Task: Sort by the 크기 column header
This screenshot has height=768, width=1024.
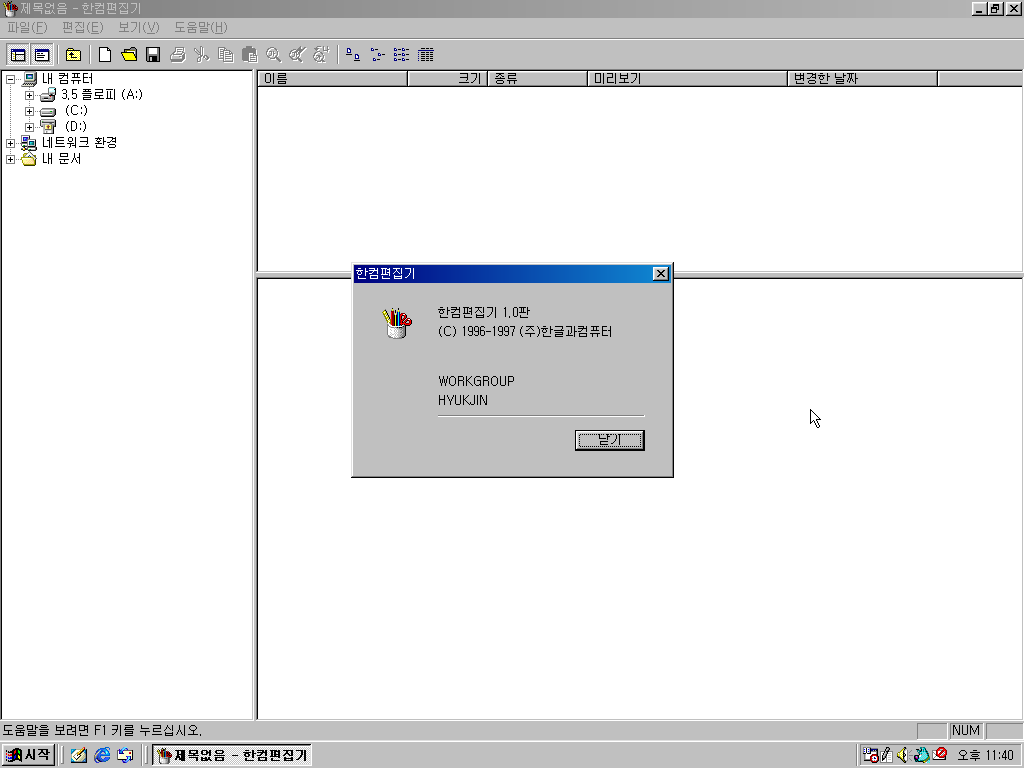Action: click(x=447, y=79)
